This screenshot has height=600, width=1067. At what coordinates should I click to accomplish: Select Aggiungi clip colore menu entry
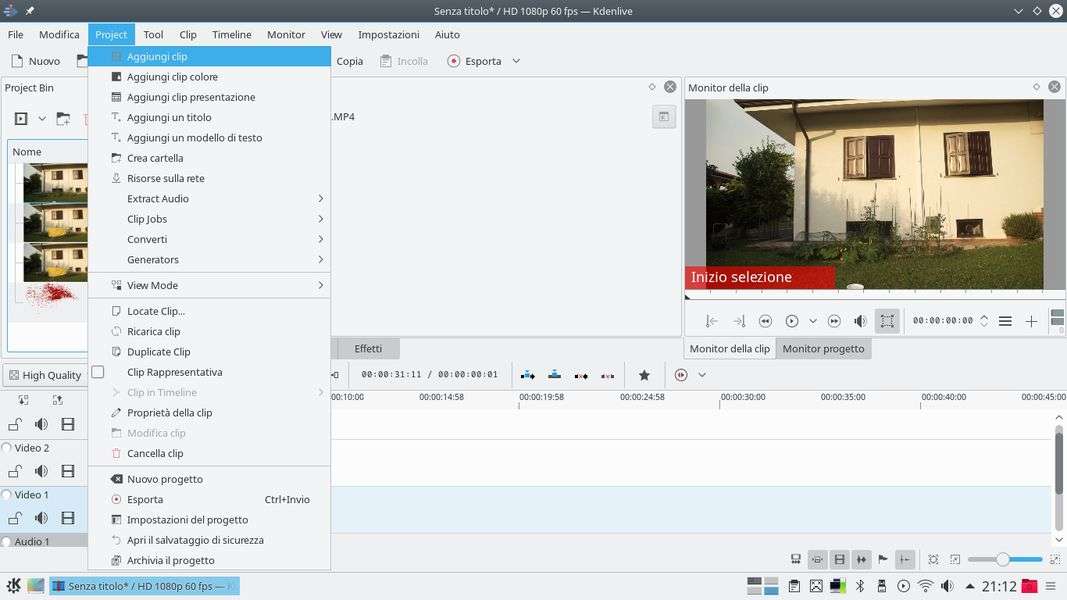pyautogui.click(x=172, y=77)
